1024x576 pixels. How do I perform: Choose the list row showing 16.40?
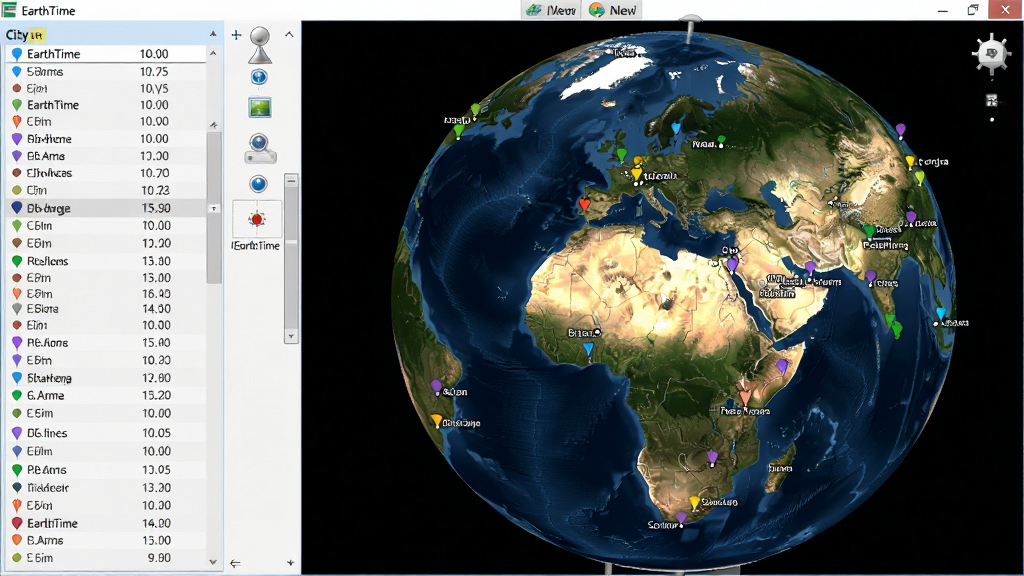[106, 294]
